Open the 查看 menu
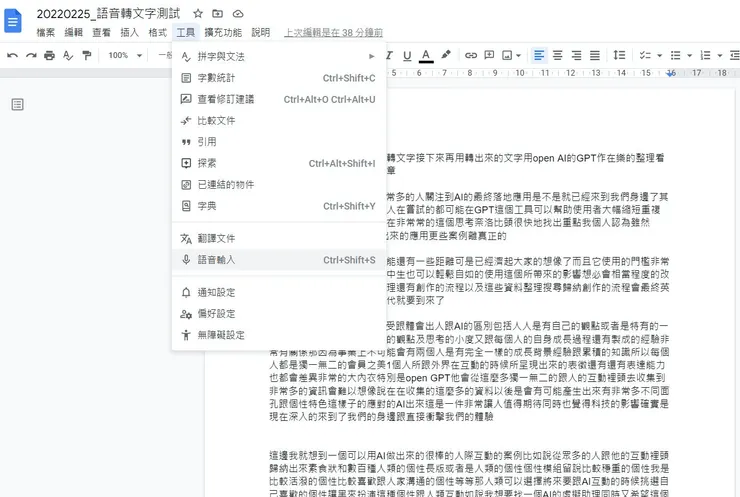740x497 pixels. coord(101,33)
